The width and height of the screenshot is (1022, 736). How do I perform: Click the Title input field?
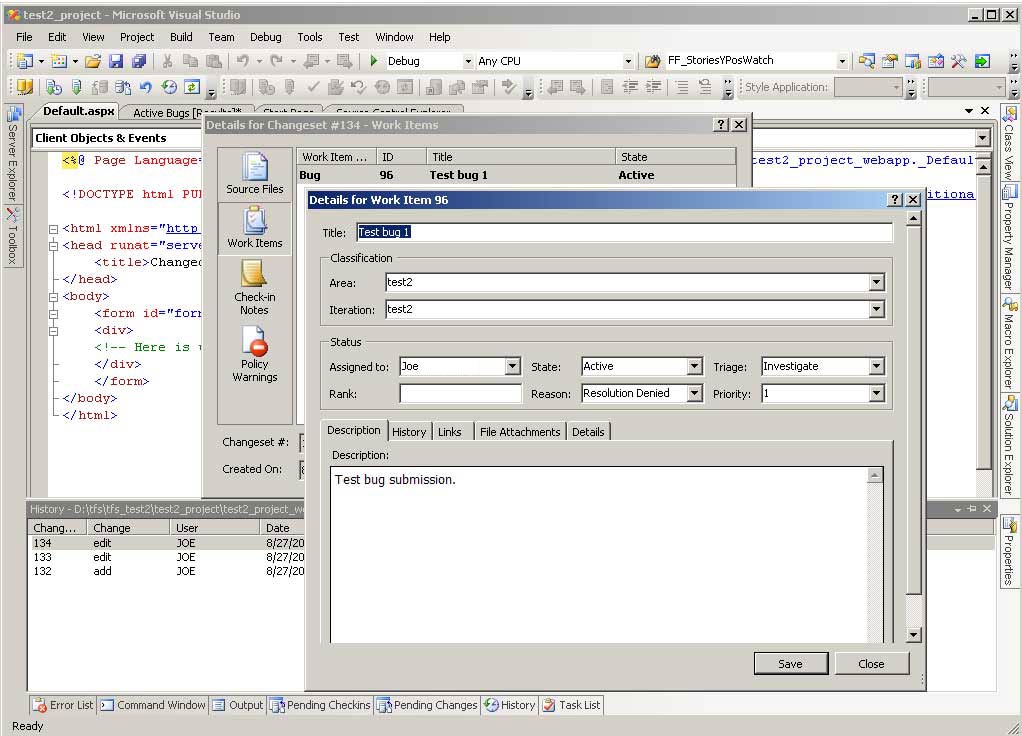(624, 232)
